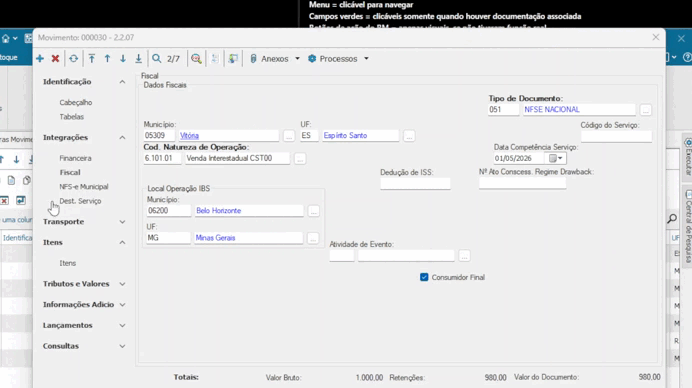The image size is (692, 388).
Task: Open the Anexos paperclip menu
Action: tap(270, 59)
